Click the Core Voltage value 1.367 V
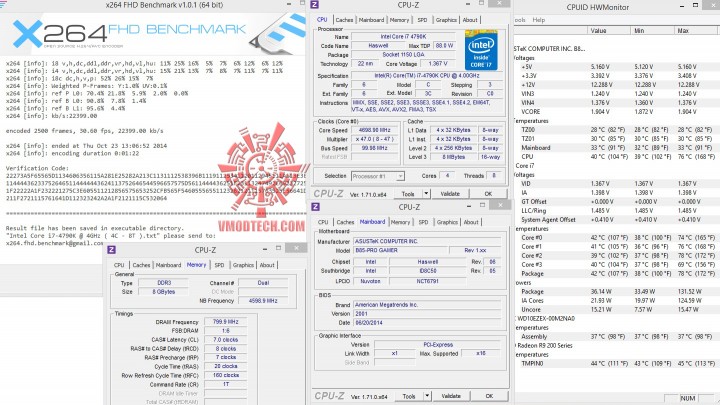 tap(437, 63)
